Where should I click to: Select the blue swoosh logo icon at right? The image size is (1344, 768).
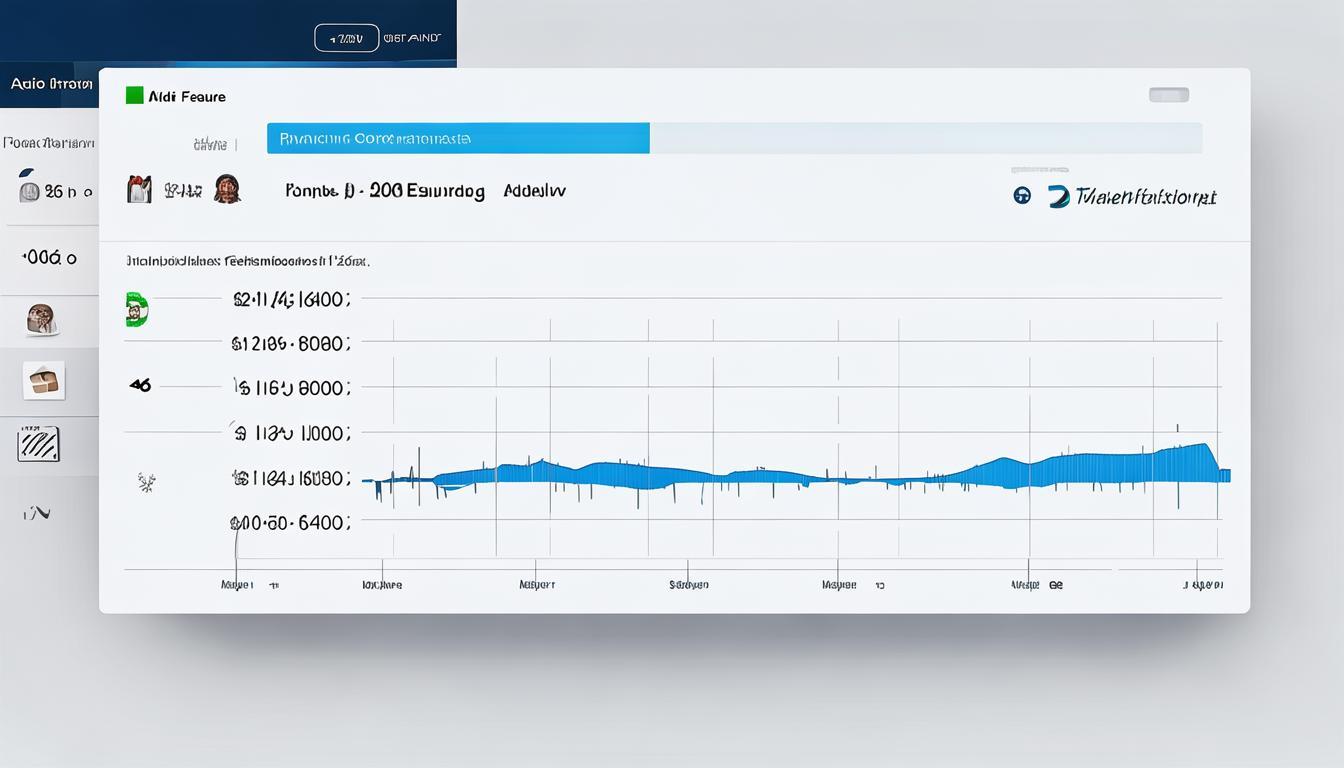click(x=1058, y=196)
